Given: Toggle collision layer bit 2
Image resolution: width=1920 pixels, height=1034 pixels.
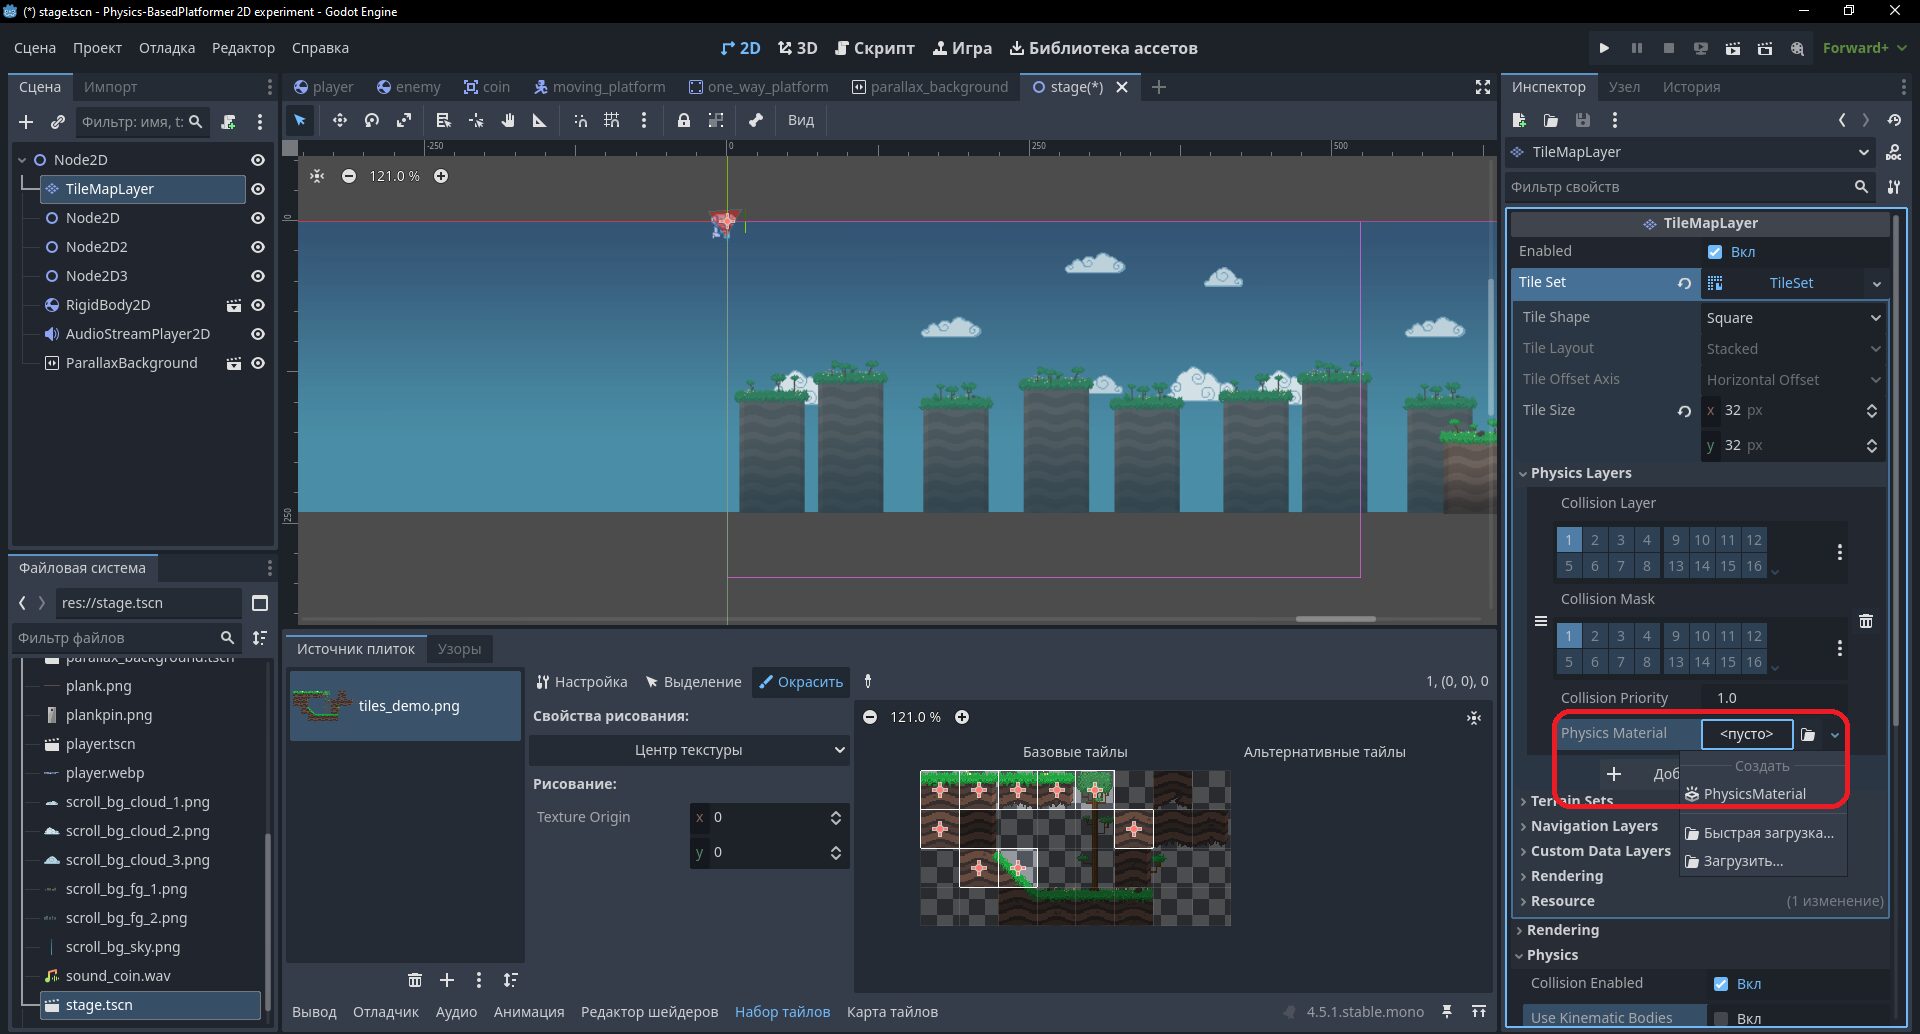Looking at the screenshot, I should click(x=1595, y=540).
